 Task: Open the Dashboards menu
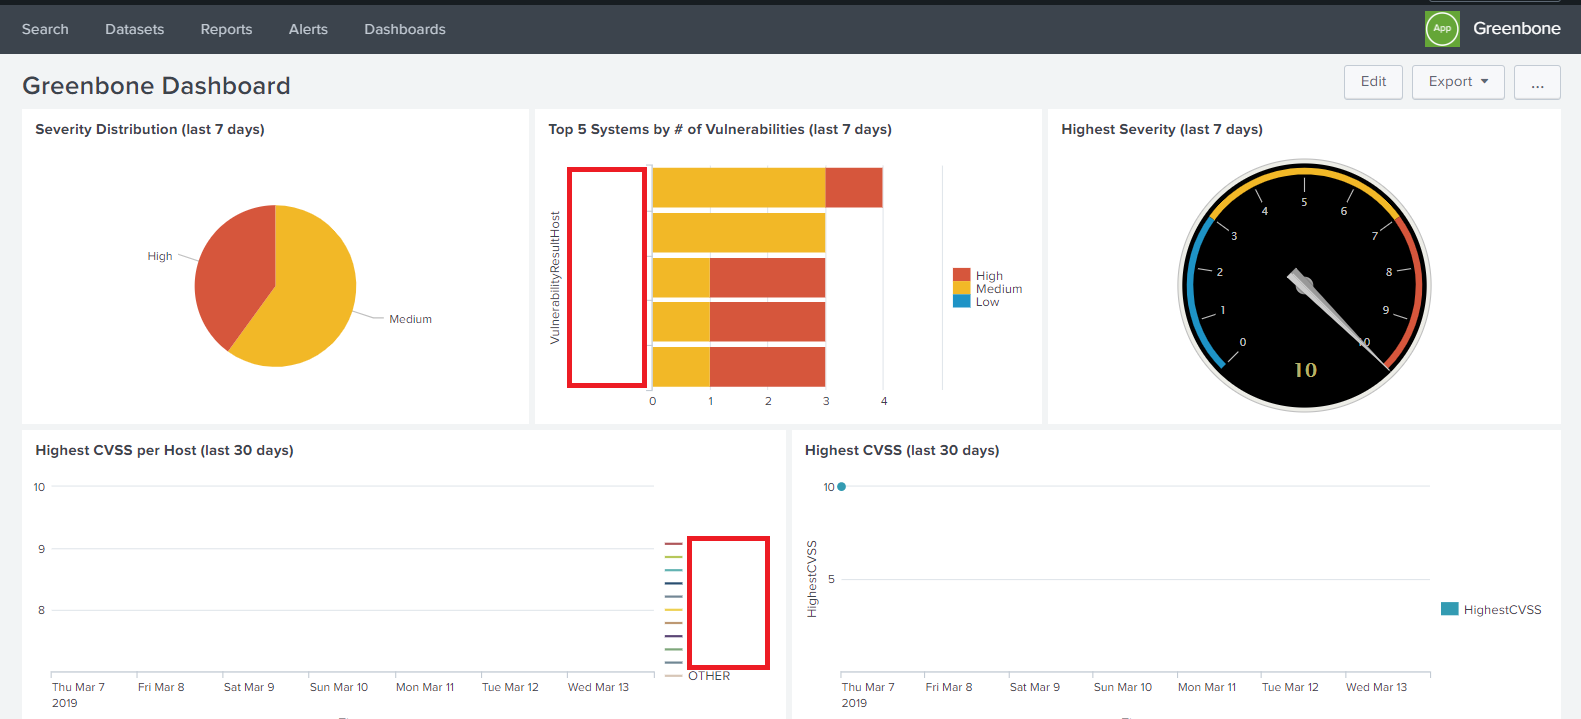coord(405,29)
